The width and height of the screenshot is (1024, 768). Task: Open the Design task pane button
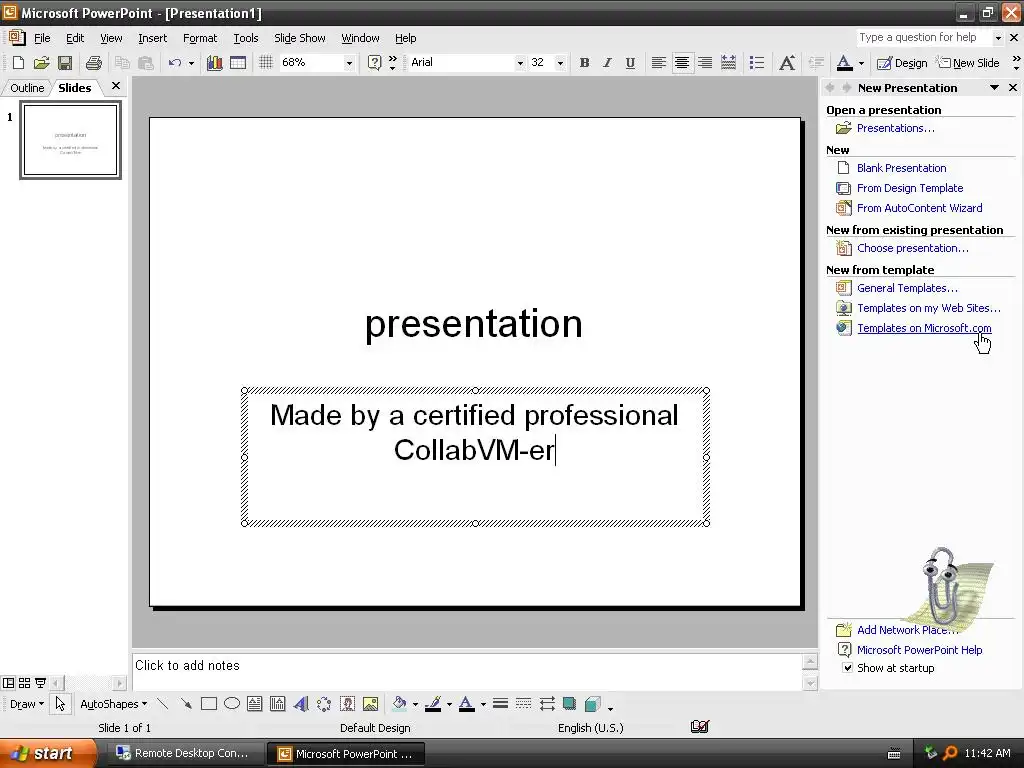pos(902,63)
